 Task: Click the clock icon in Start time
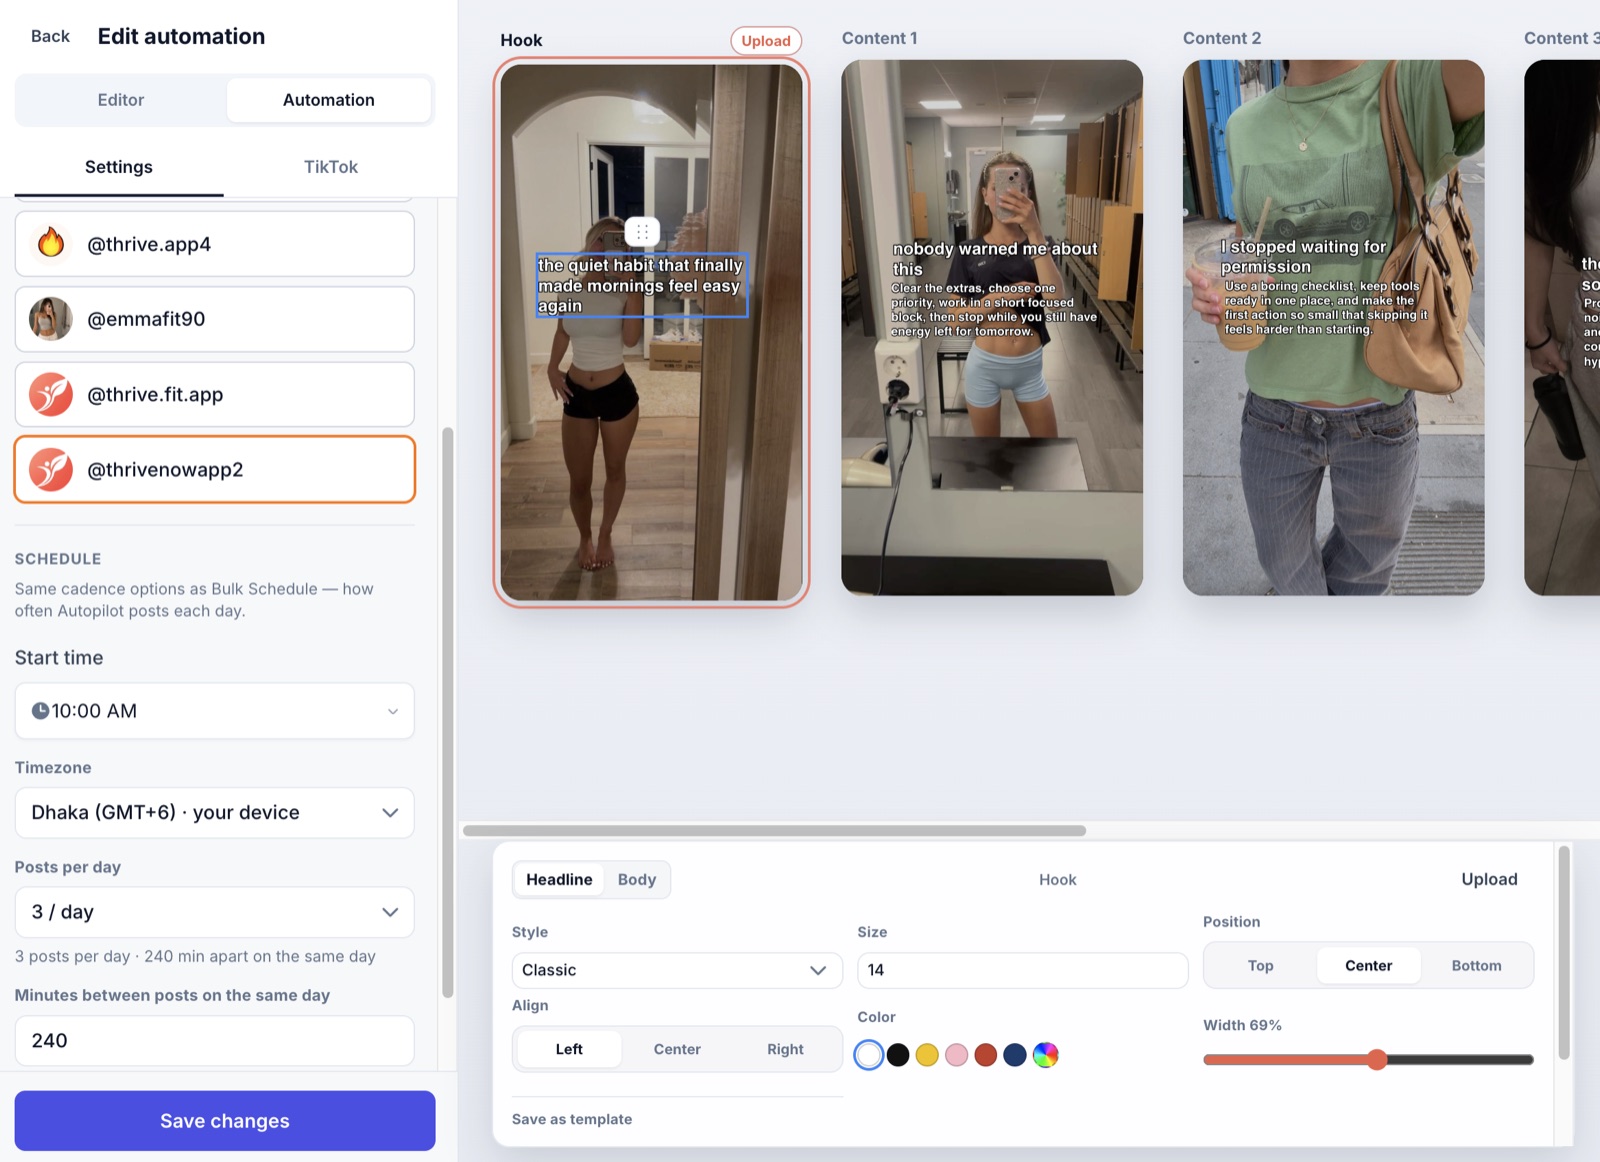coord(41,711)
